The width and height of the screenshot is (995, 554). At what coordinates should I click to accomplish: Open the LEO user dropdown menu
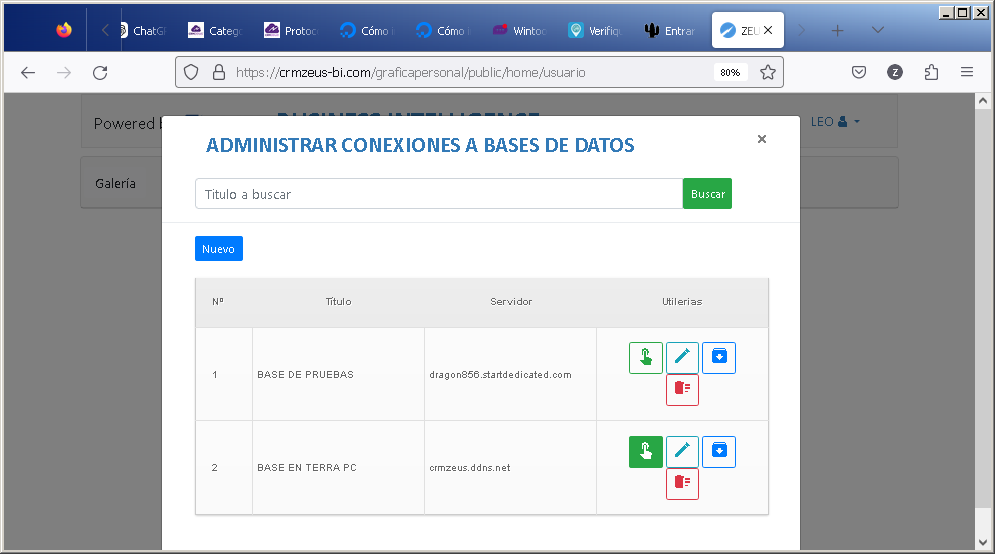click(x=835, y=122)
